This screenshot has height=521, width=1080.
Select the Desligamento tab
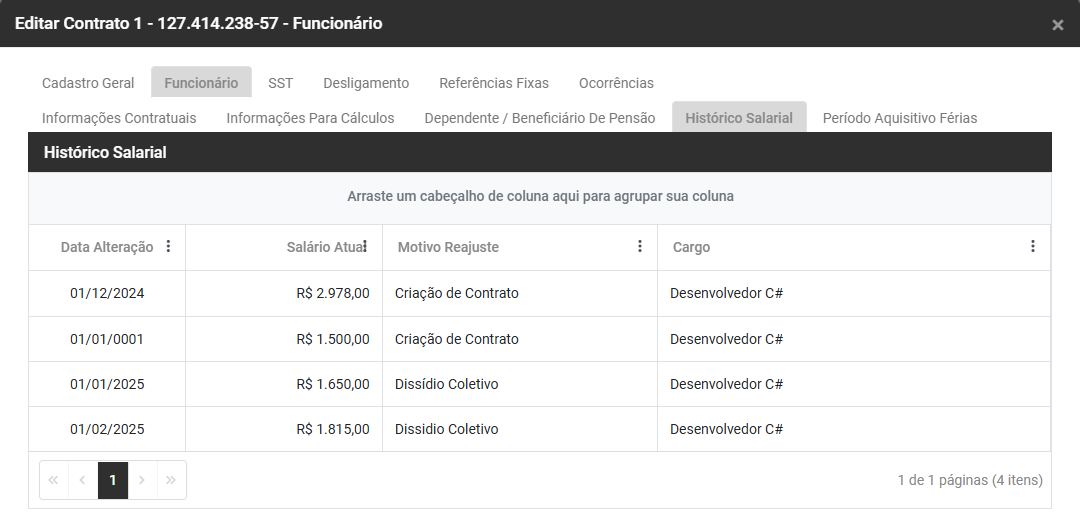tap(366, 83)
